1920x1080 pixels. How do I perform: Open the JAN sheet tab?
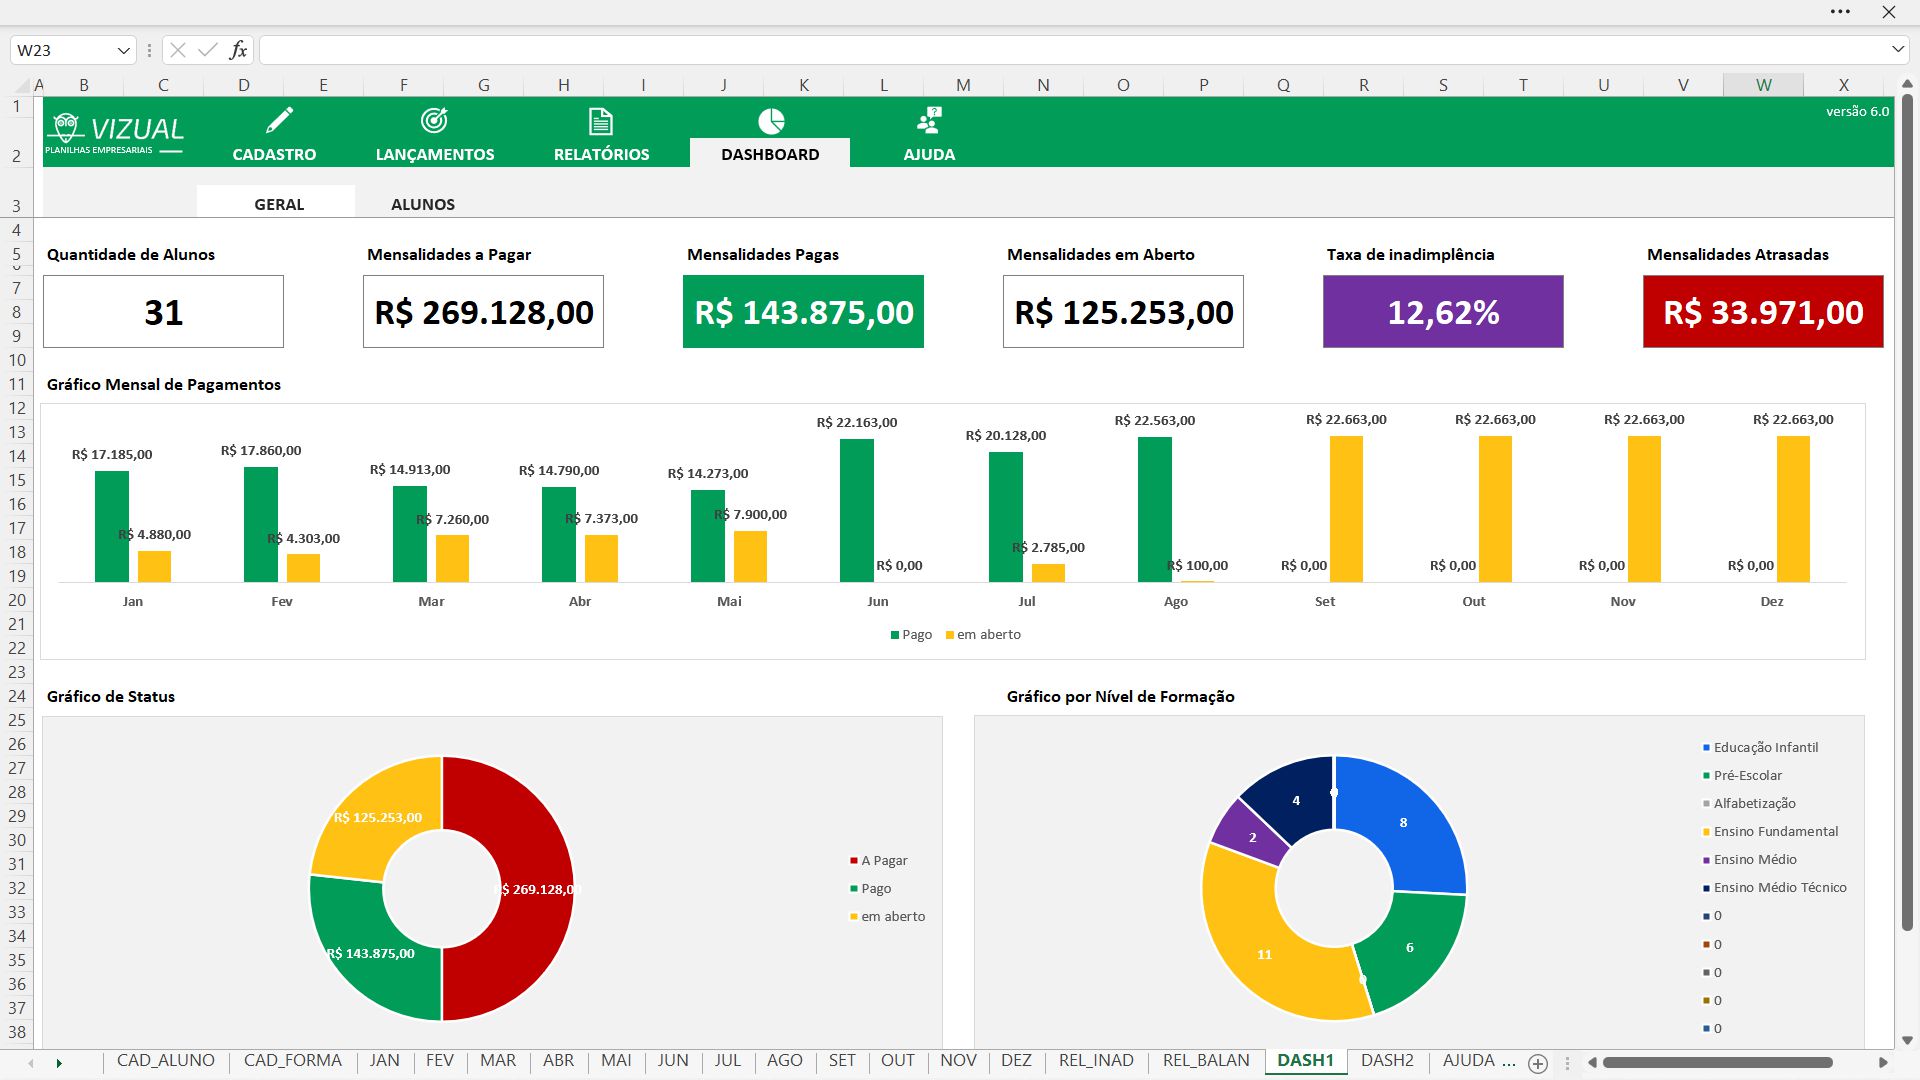(x=384, y=1060)
